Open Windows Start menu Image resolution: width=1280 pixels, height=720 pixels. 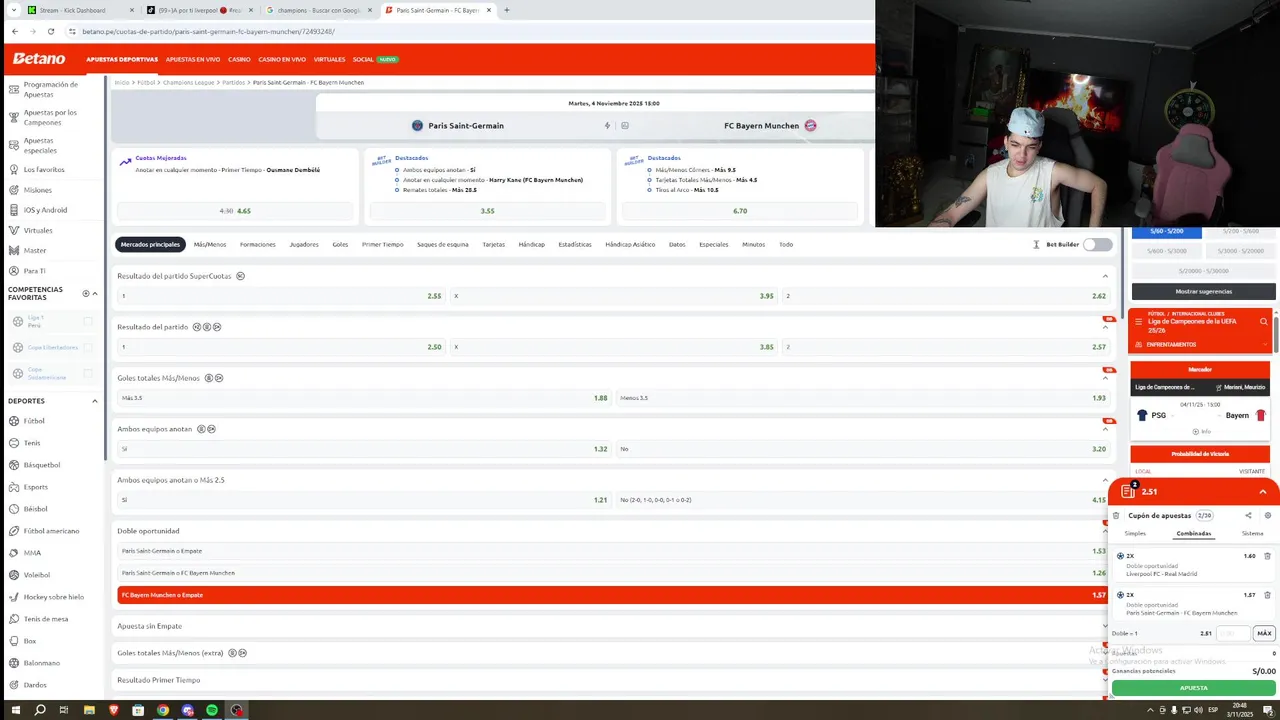tap(15, 710)
